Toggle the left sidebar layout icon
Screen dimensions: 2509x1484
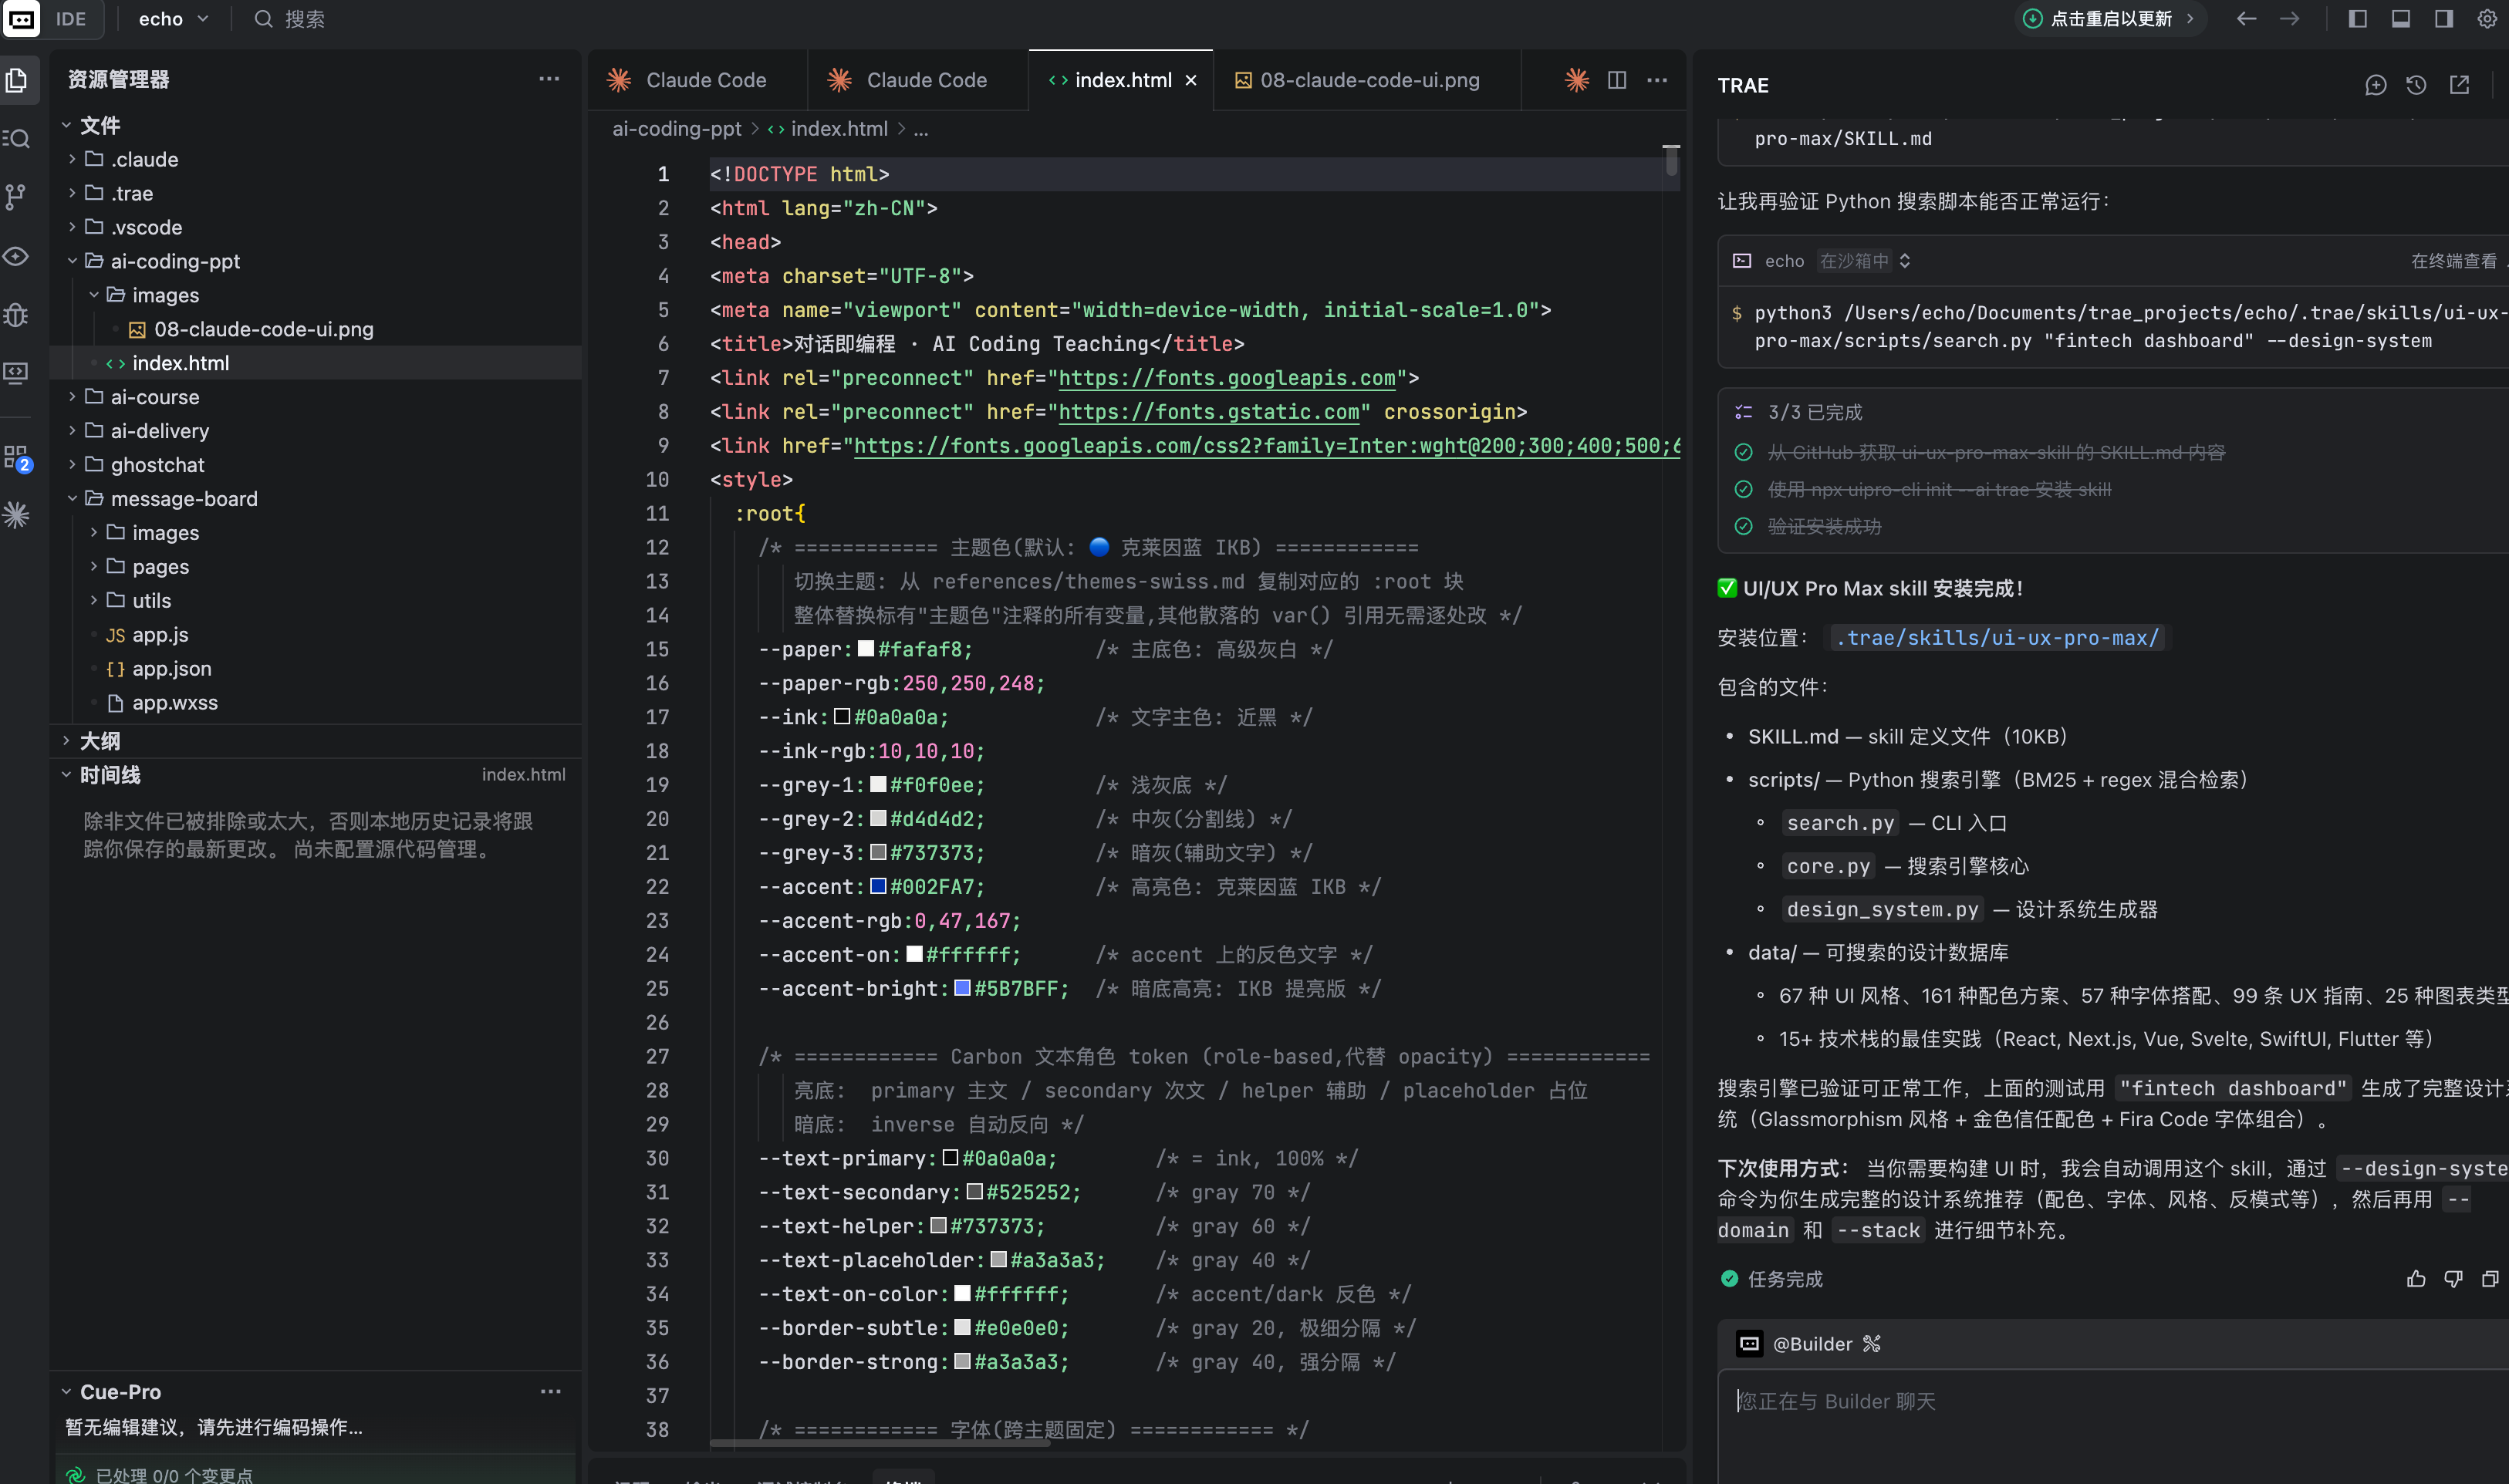click(x=2358, y=19)
